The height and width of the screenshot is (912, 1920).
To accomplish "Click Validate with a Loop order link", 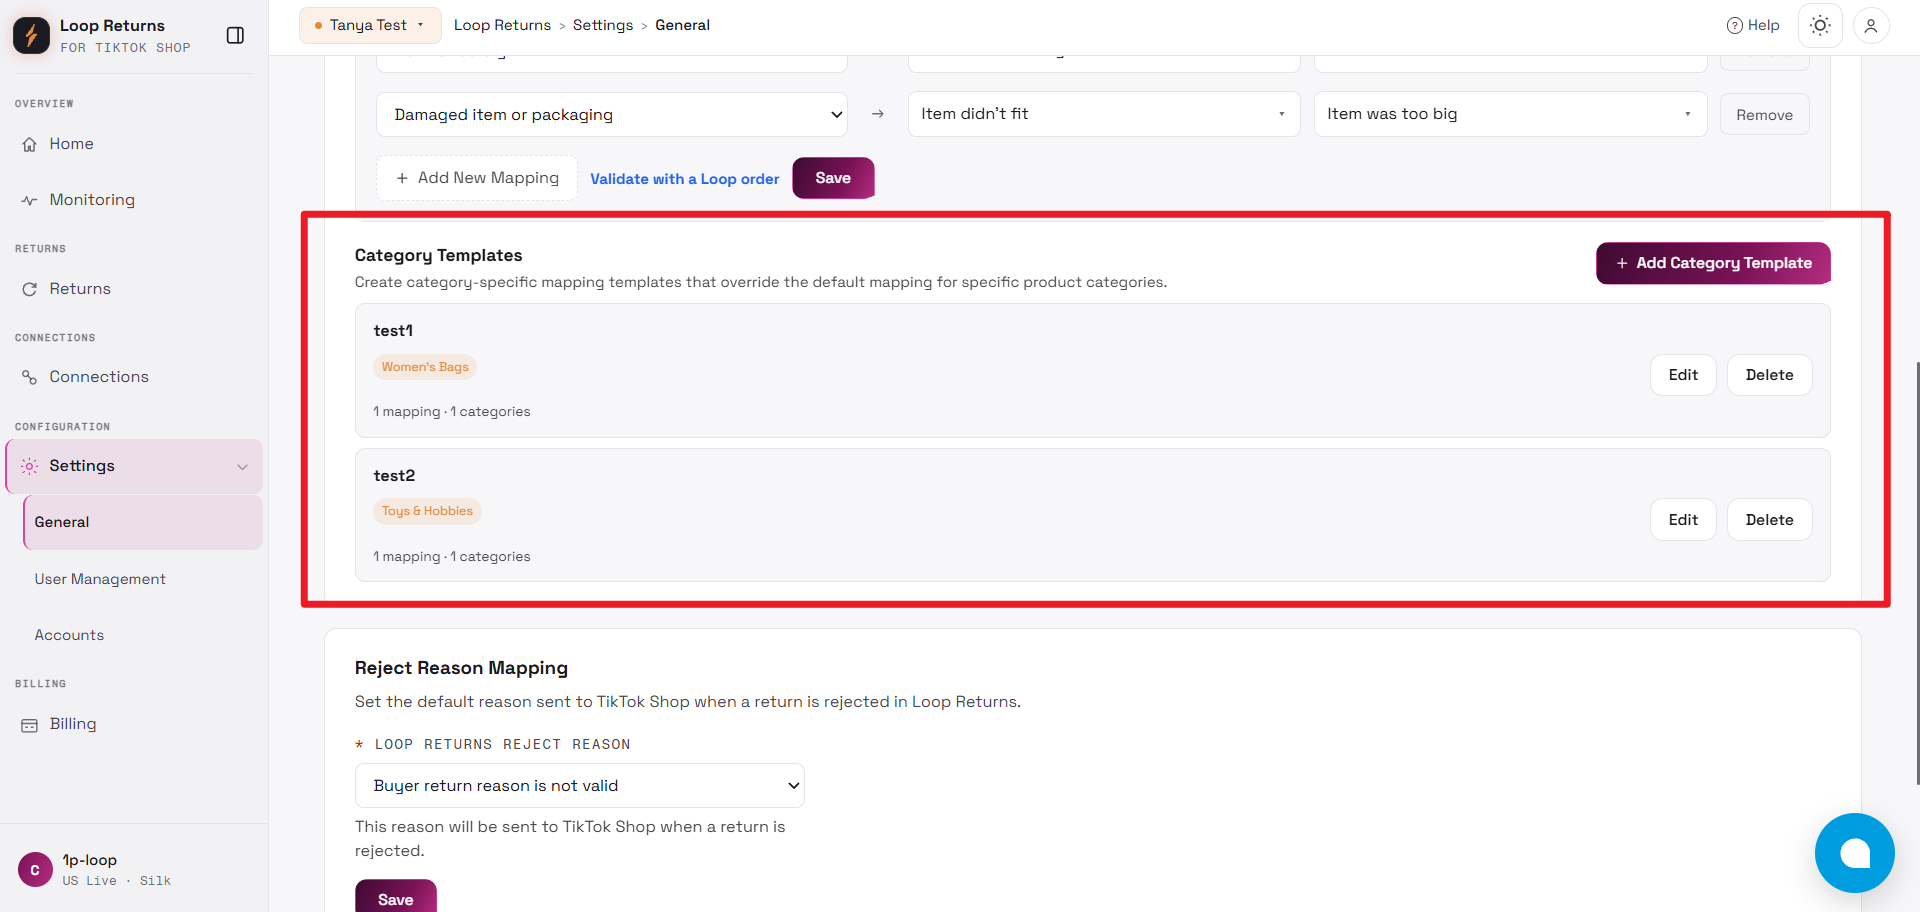I will (684, 179).
